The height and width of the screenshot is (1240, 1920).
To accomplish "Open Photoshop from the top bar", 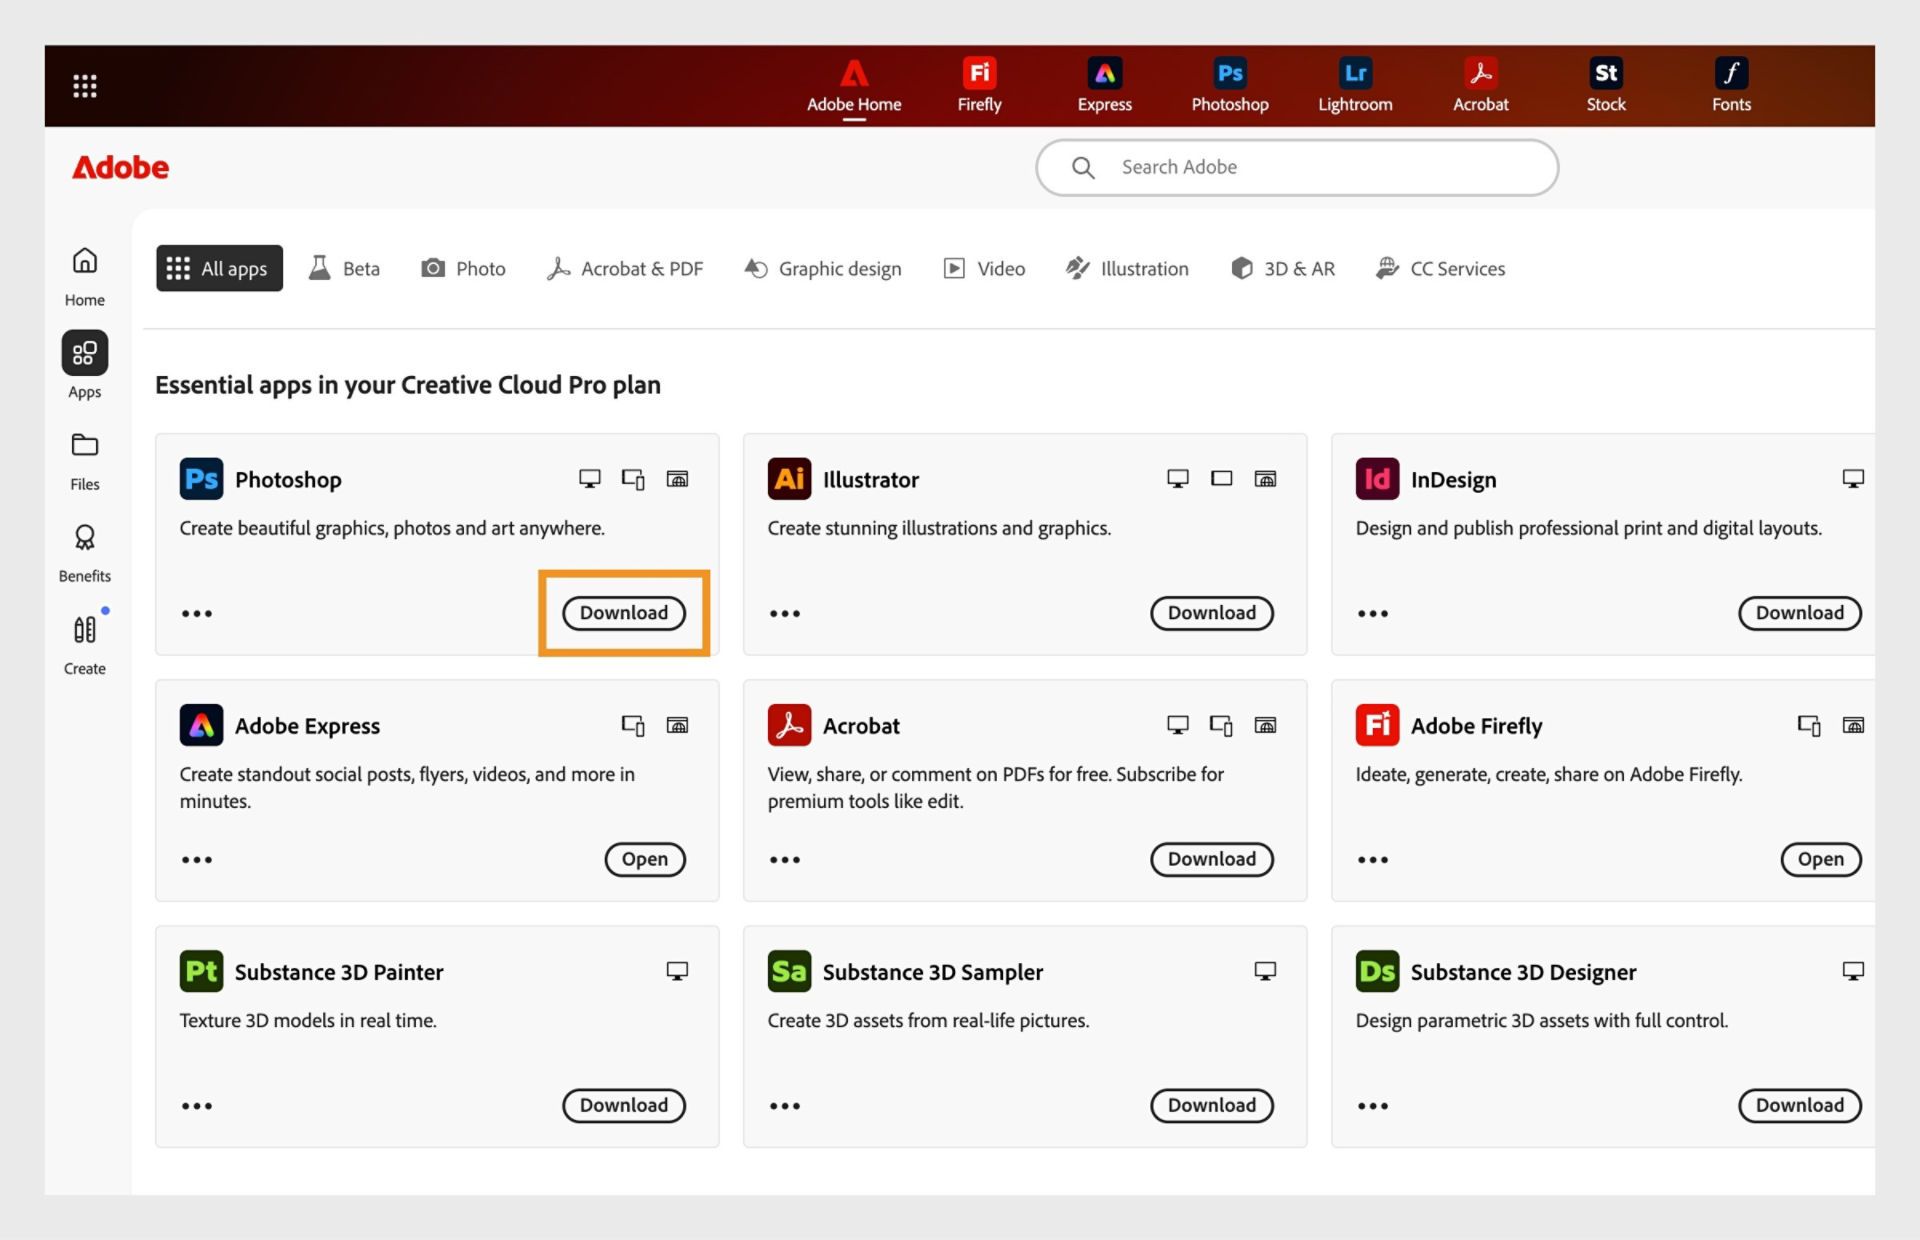I will [1229, 86].
